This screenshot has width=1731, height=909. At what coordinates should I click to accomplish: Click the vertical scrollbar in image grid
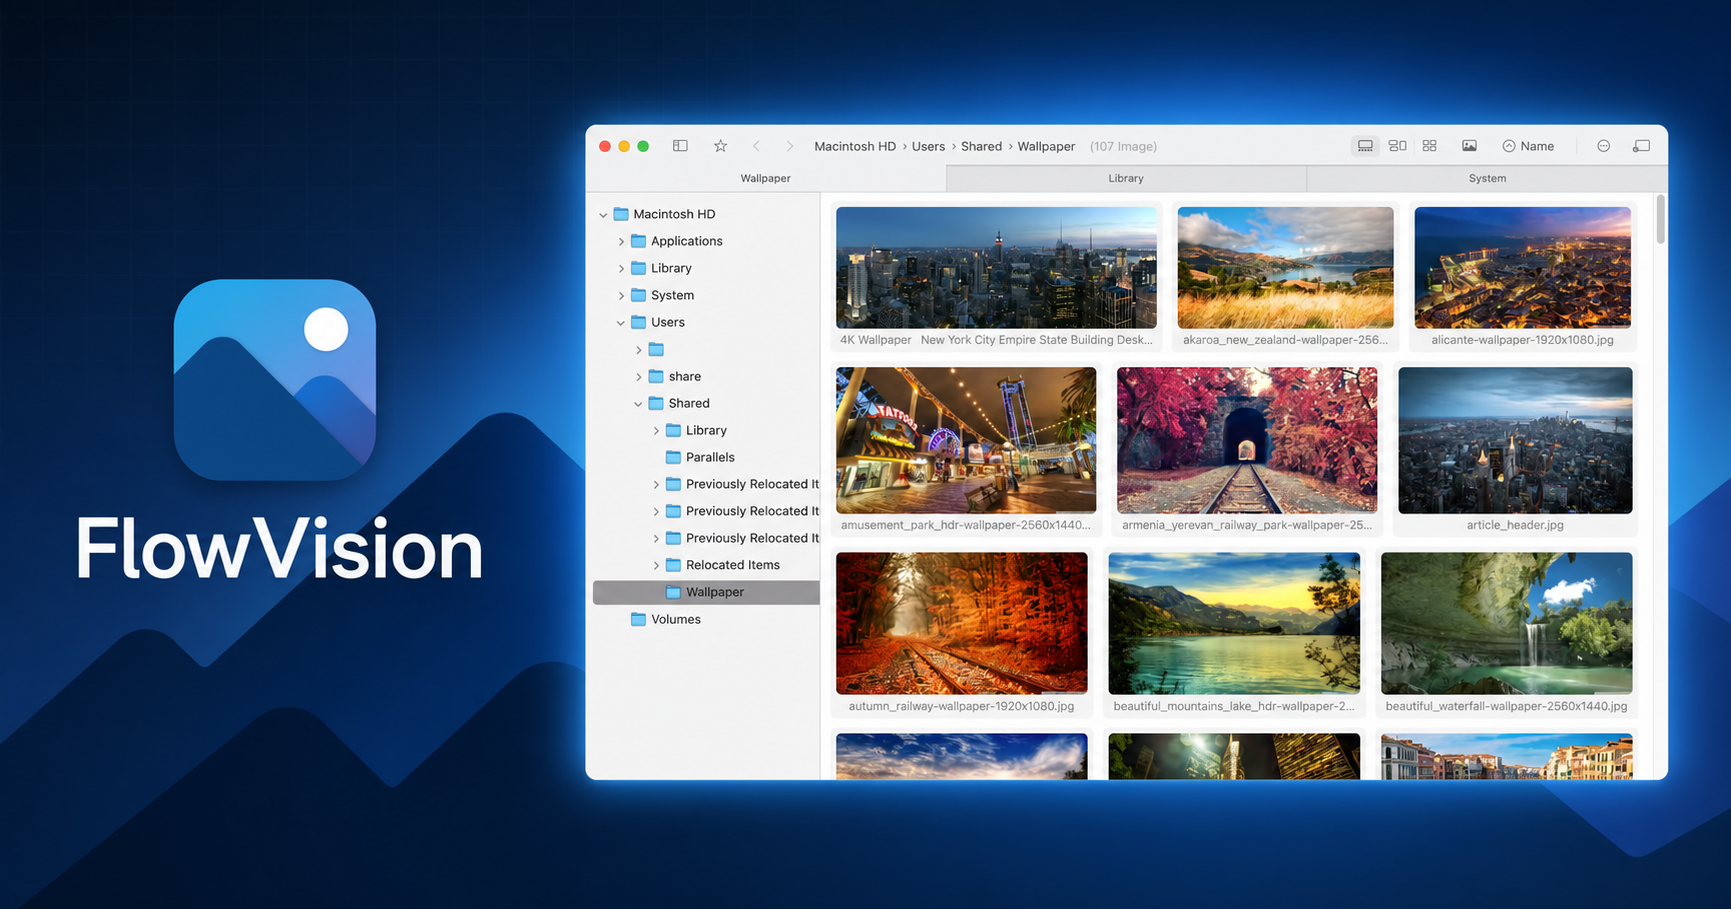pyautogui.click(x=1660, y=220)
